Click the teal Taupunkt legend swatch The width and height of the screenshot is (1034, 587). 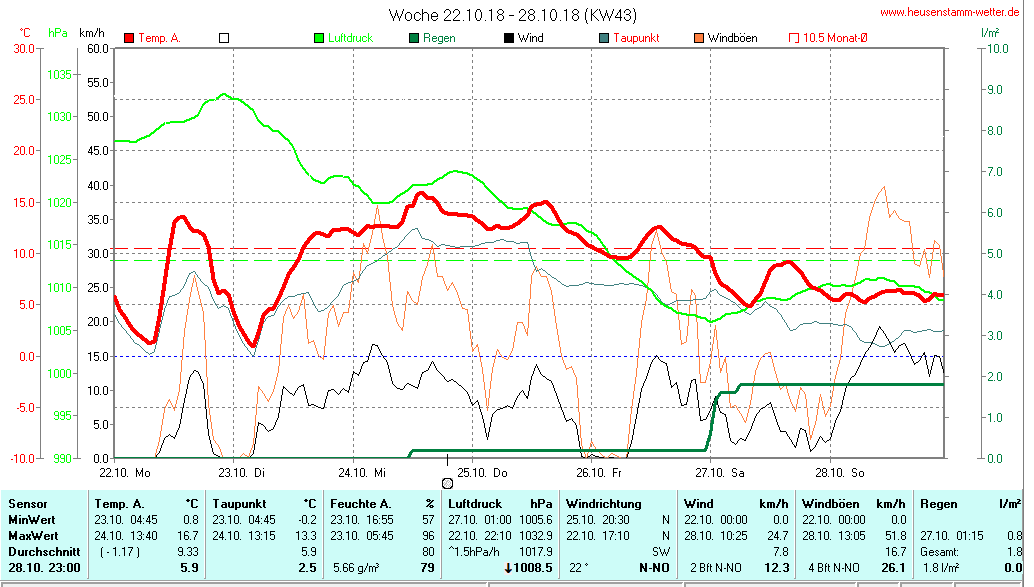point(604,38)
